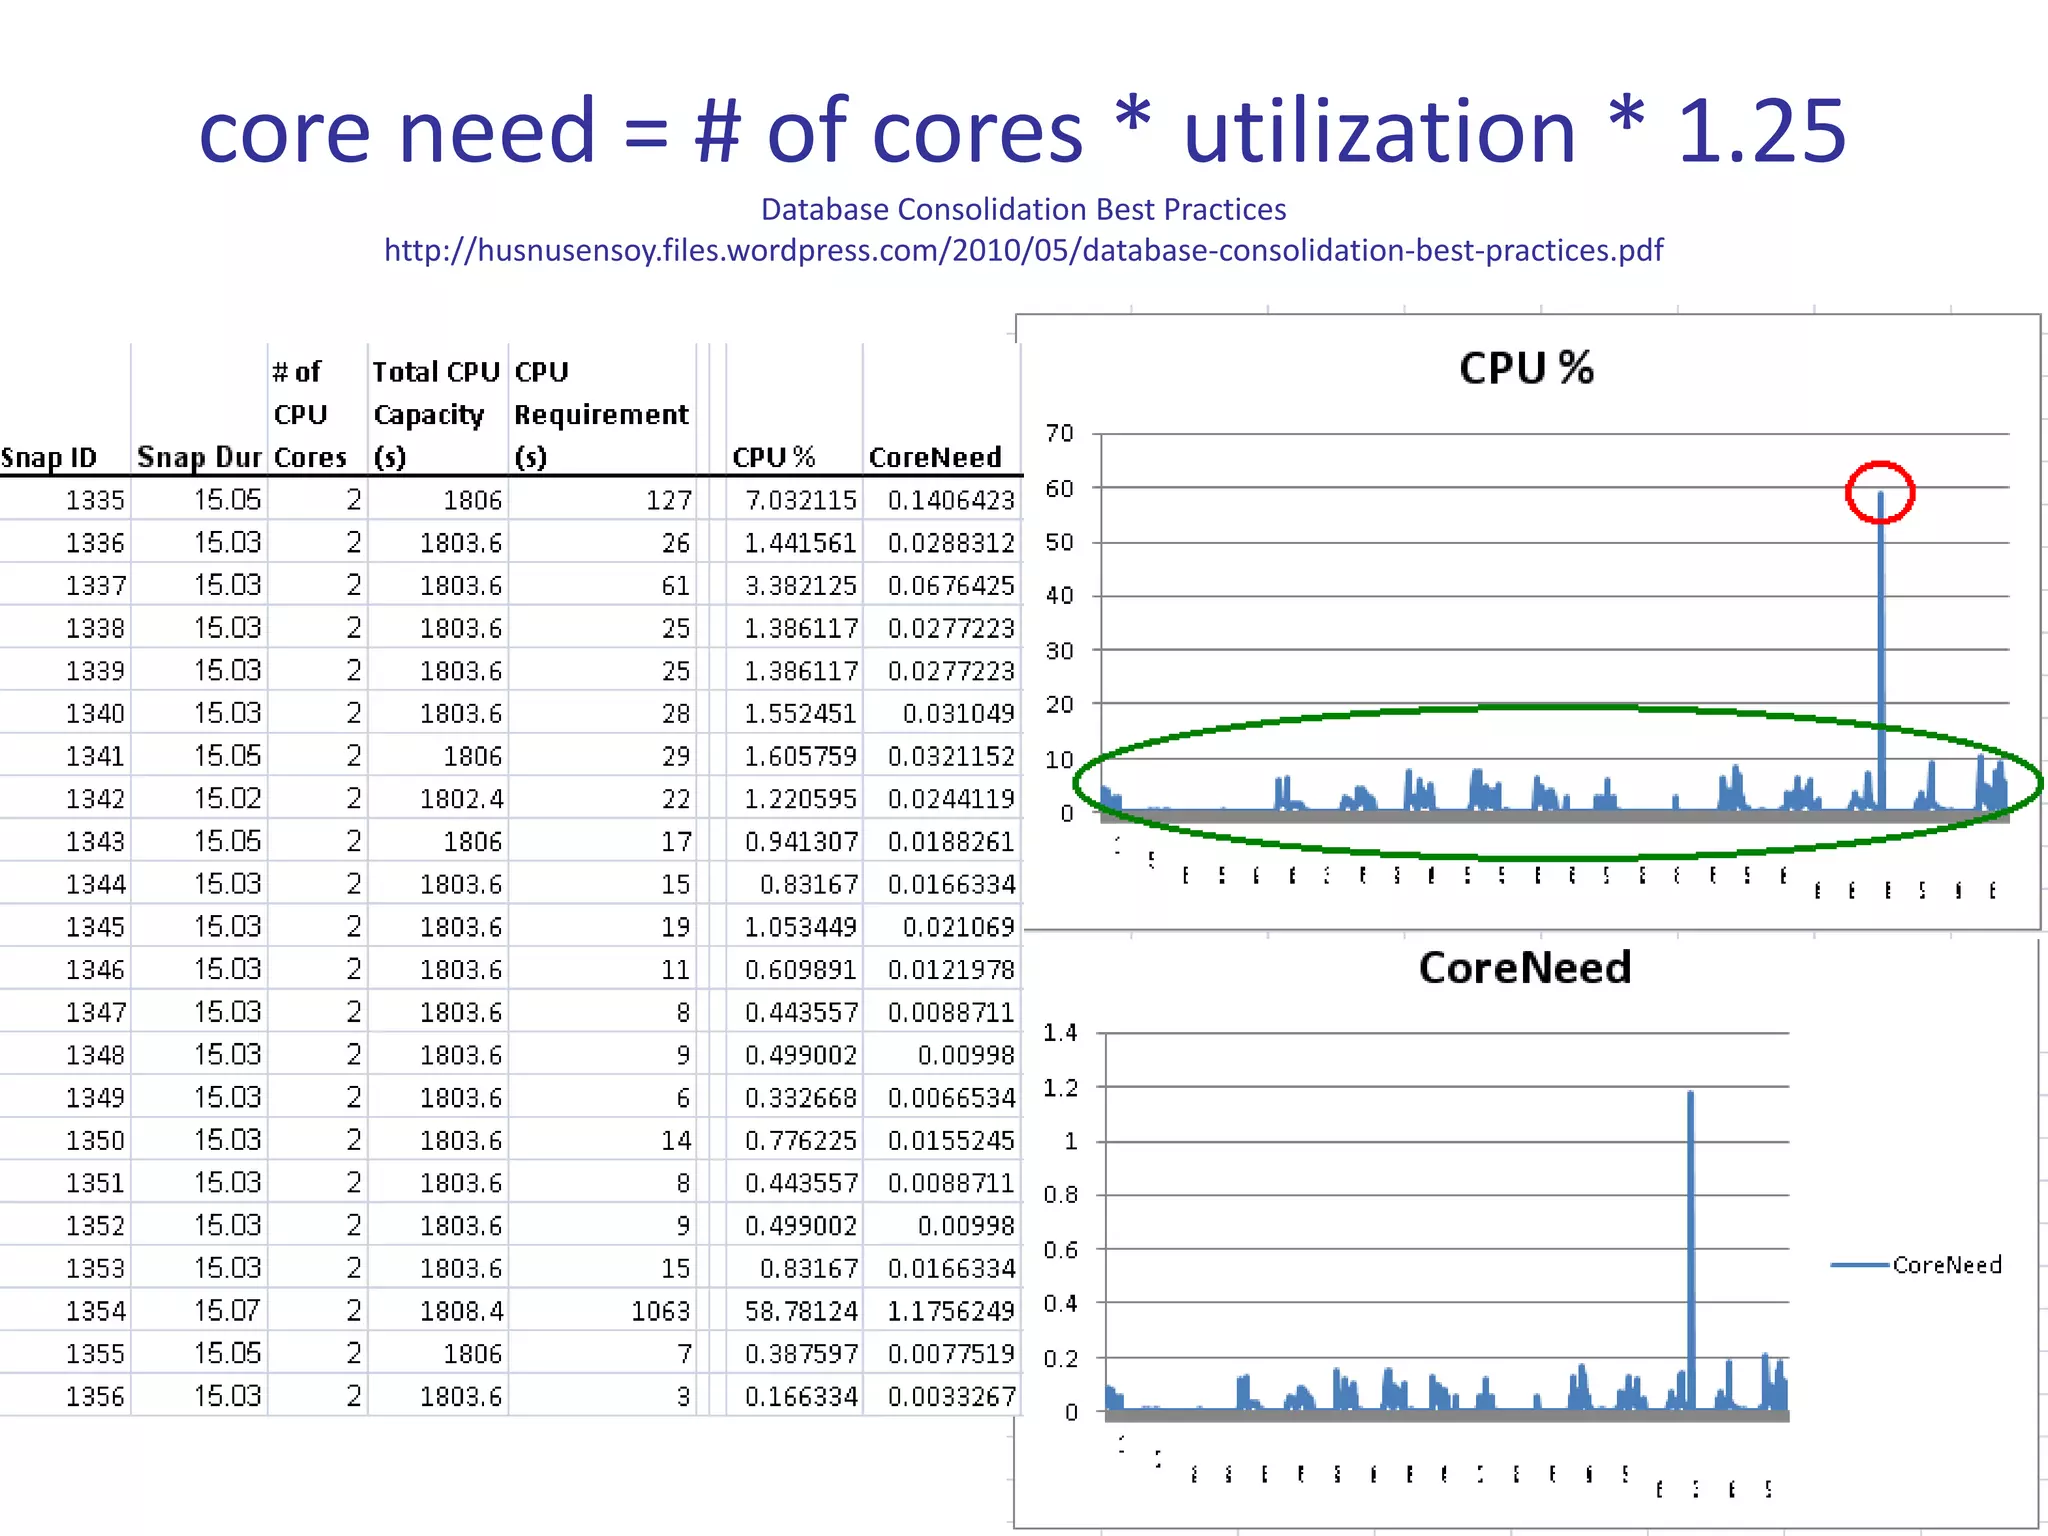Click CPU % value 7.032115
The image size is (2048, 1536).
click(x=801, y=500)
